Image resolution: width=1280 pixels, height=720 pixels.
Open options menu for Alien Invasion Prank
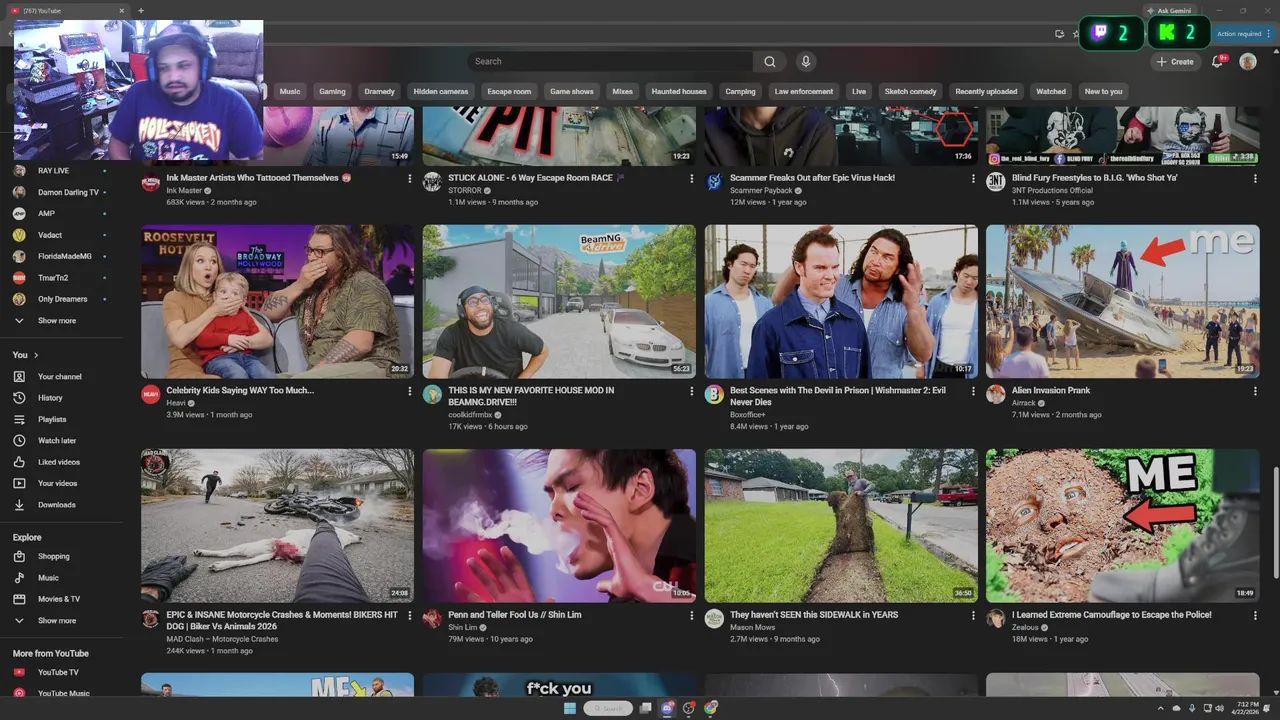pos(1254,391)
